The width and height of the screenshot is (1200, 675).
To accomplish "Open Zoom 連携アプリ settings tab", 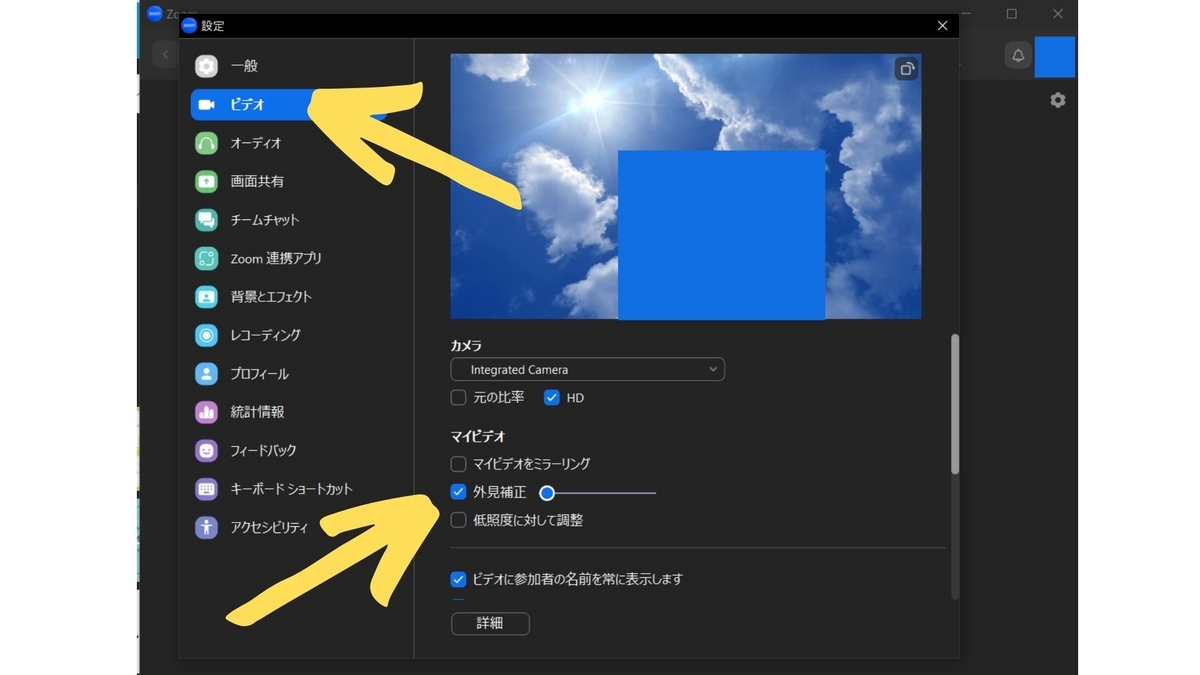I will click(x=289, y=259).
